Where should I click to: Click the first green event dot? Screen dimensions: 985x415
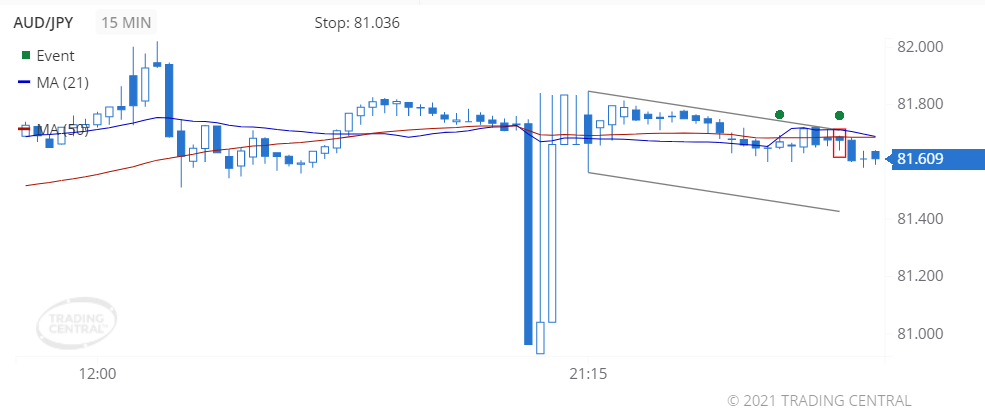[780, 114]
